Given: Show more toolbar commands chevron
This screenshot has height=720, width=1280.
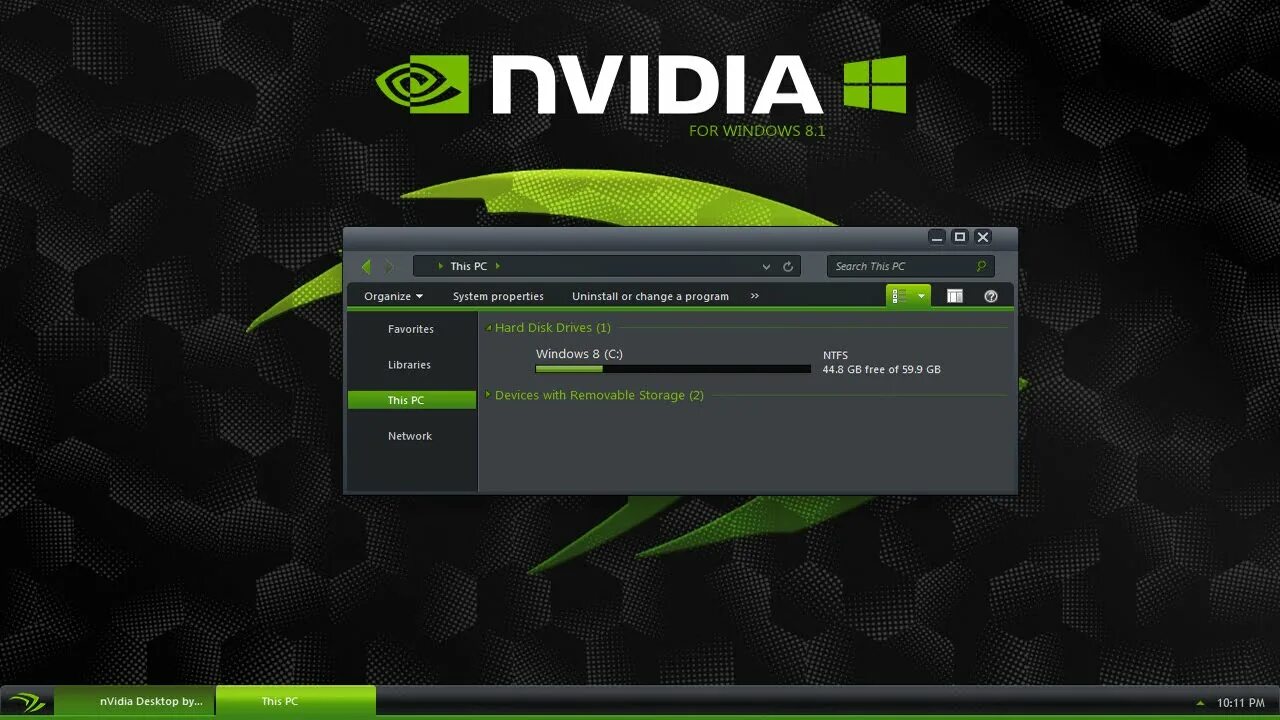Looking at the screenshot, I should [x=754, y=296].
